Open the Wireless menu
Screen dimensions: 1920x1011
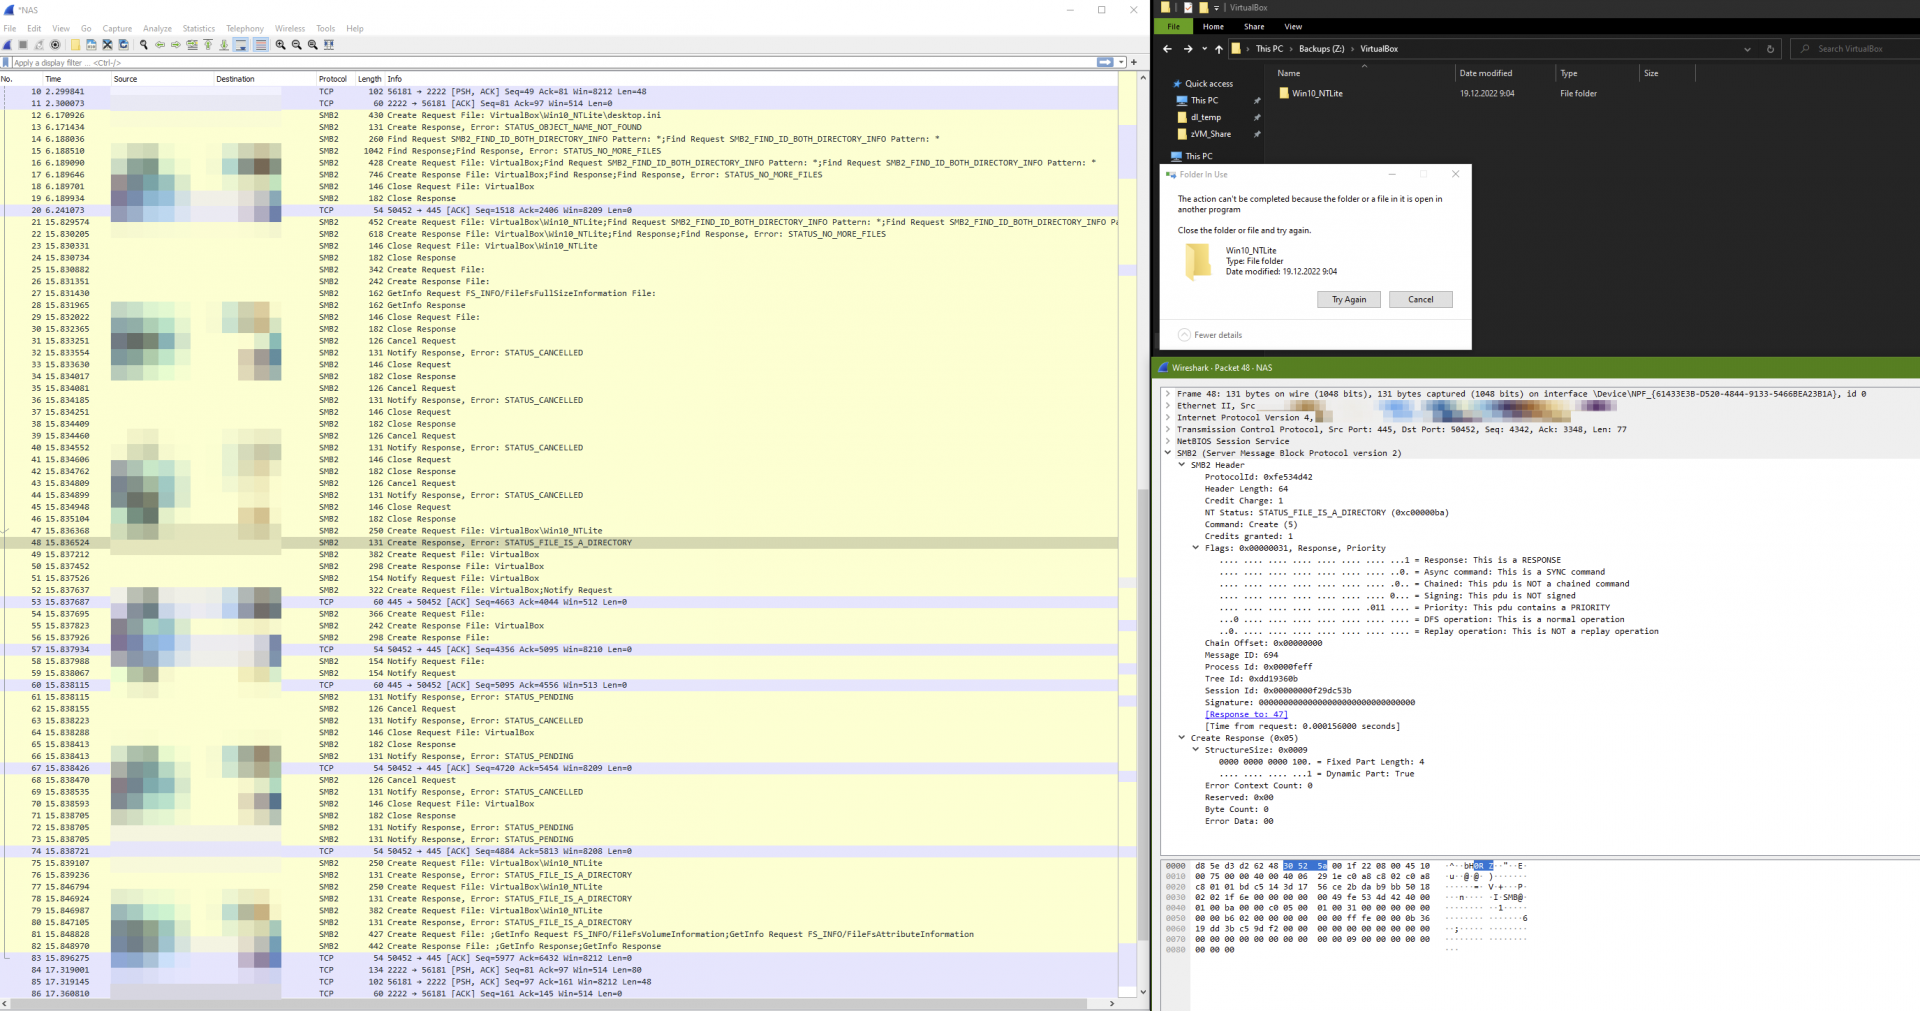[290, 28]
